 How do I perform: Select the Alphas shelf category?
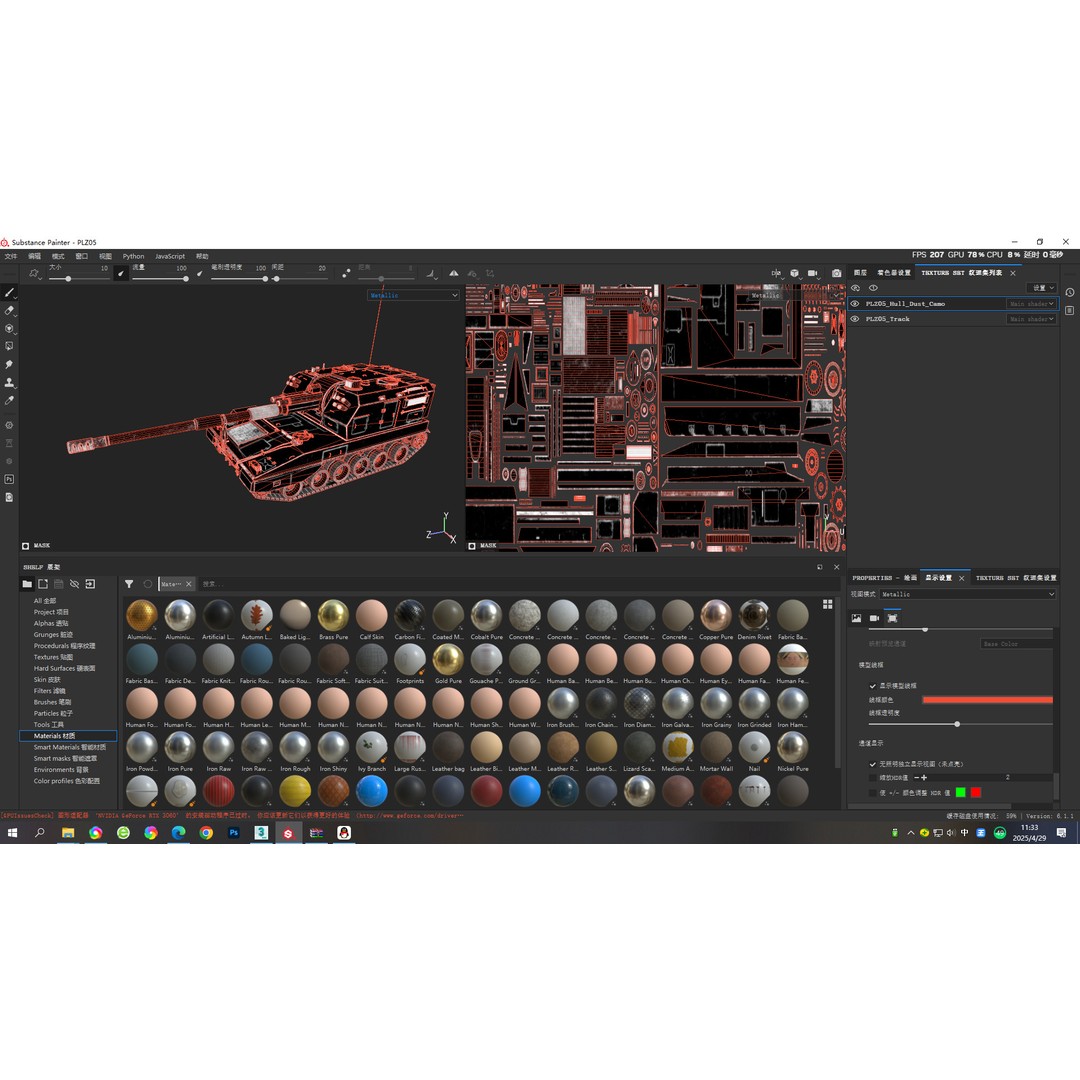[x=52, y=623]
